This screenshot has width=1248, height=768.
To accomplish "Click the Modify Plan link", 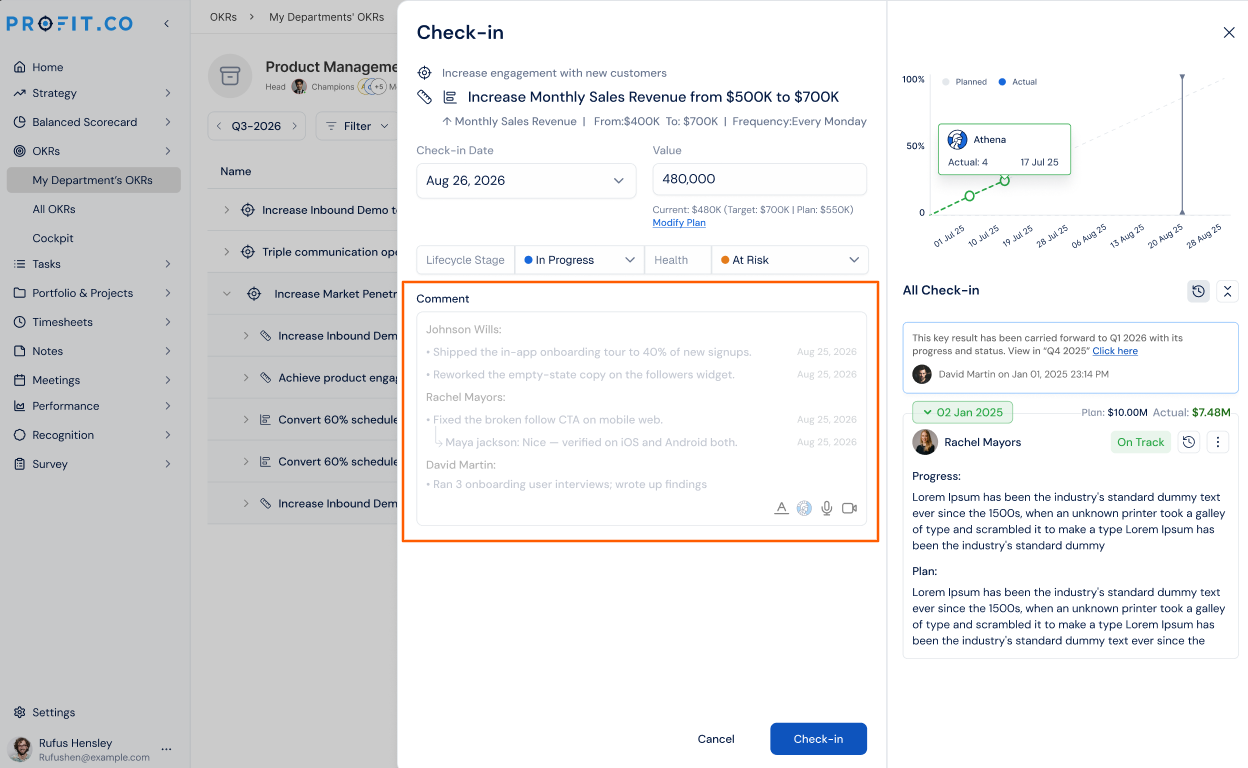I will click(x=679, y=222).
